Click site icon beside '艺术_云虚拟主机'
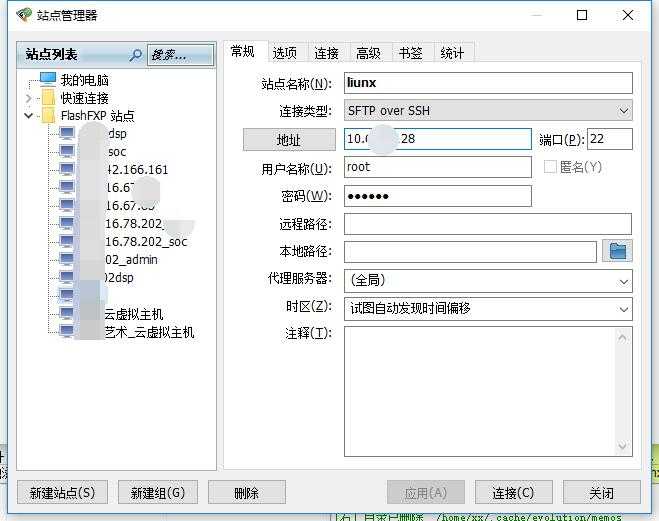The width and height of the screenshot is (659, 521). point(67,332)
